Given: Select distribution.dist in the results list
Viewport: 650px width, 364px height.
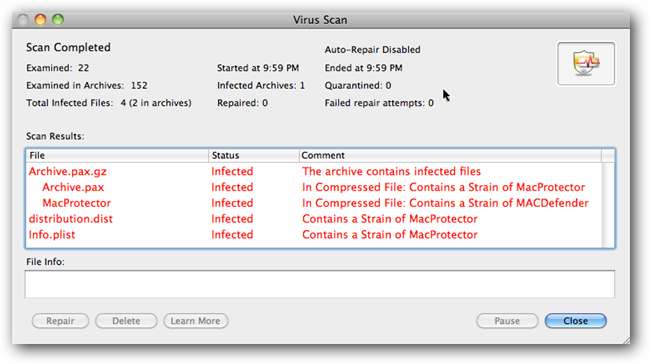Looking at the screenshot, I should [314, 218].
